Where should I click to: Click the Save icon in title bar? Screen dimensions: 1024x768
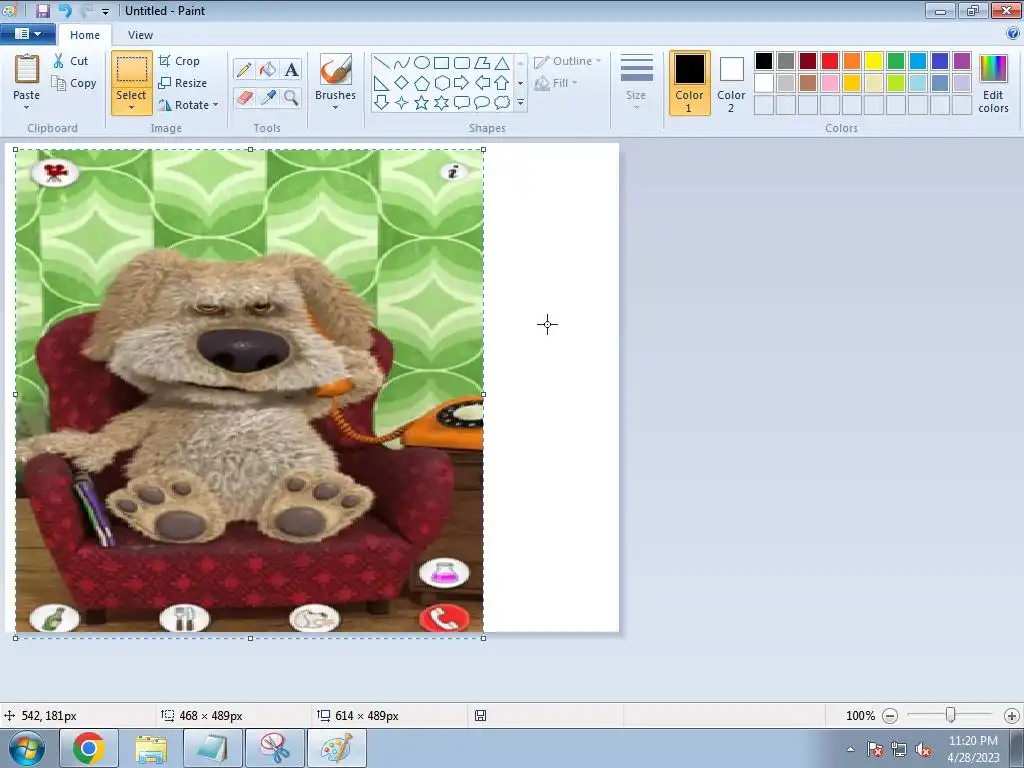point(42,10)
